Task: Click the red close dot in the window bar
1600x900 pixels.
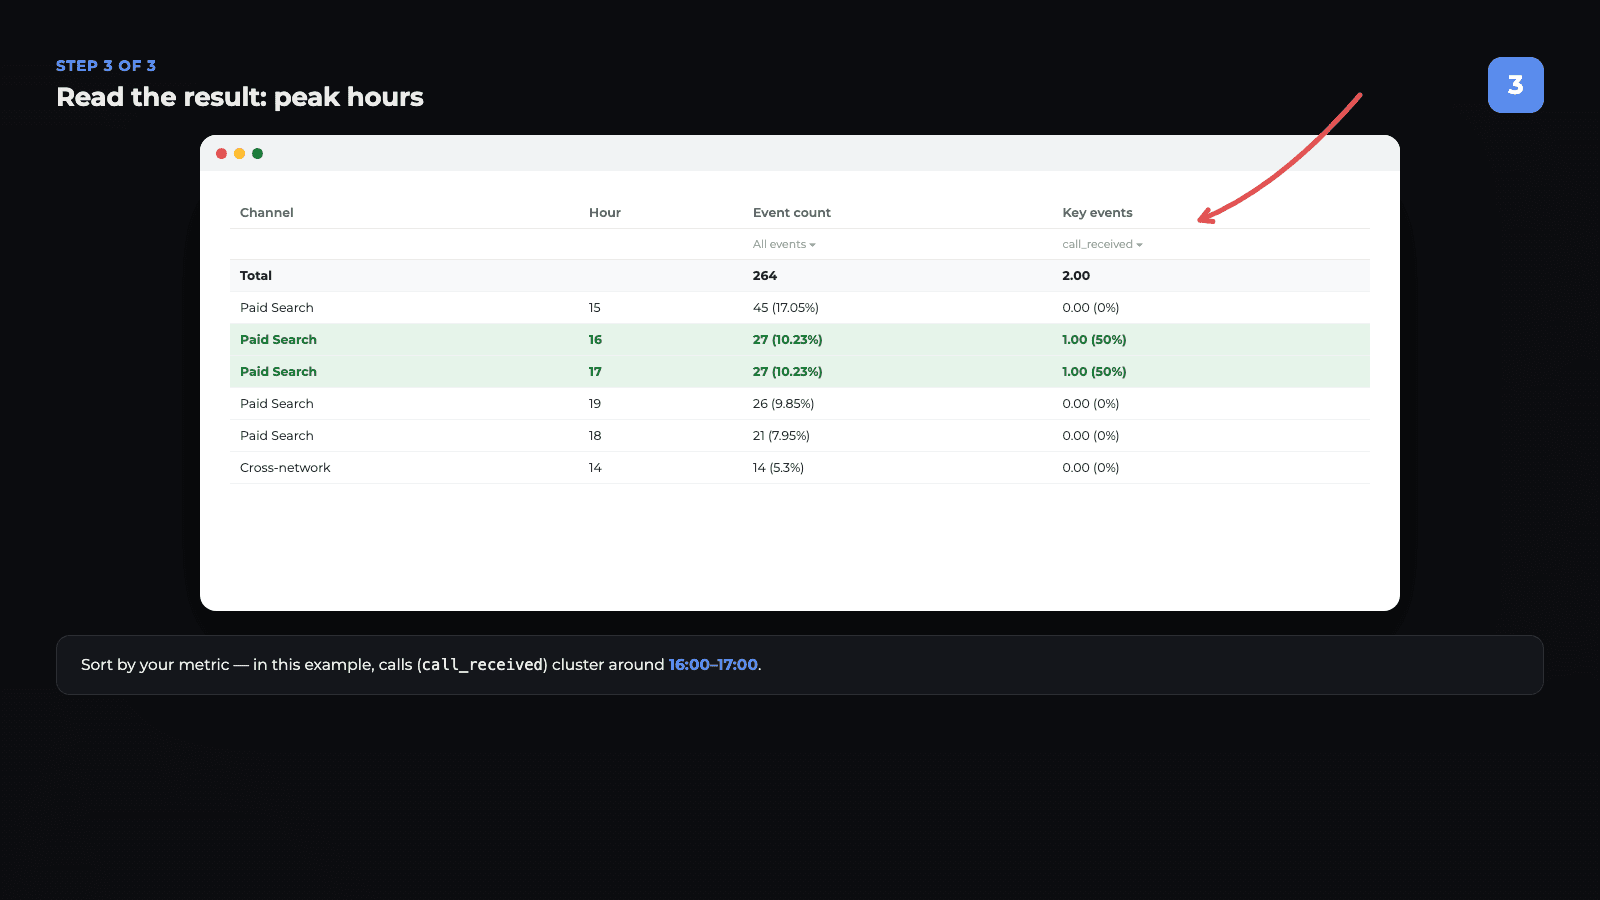Action: tap(221, 153)
